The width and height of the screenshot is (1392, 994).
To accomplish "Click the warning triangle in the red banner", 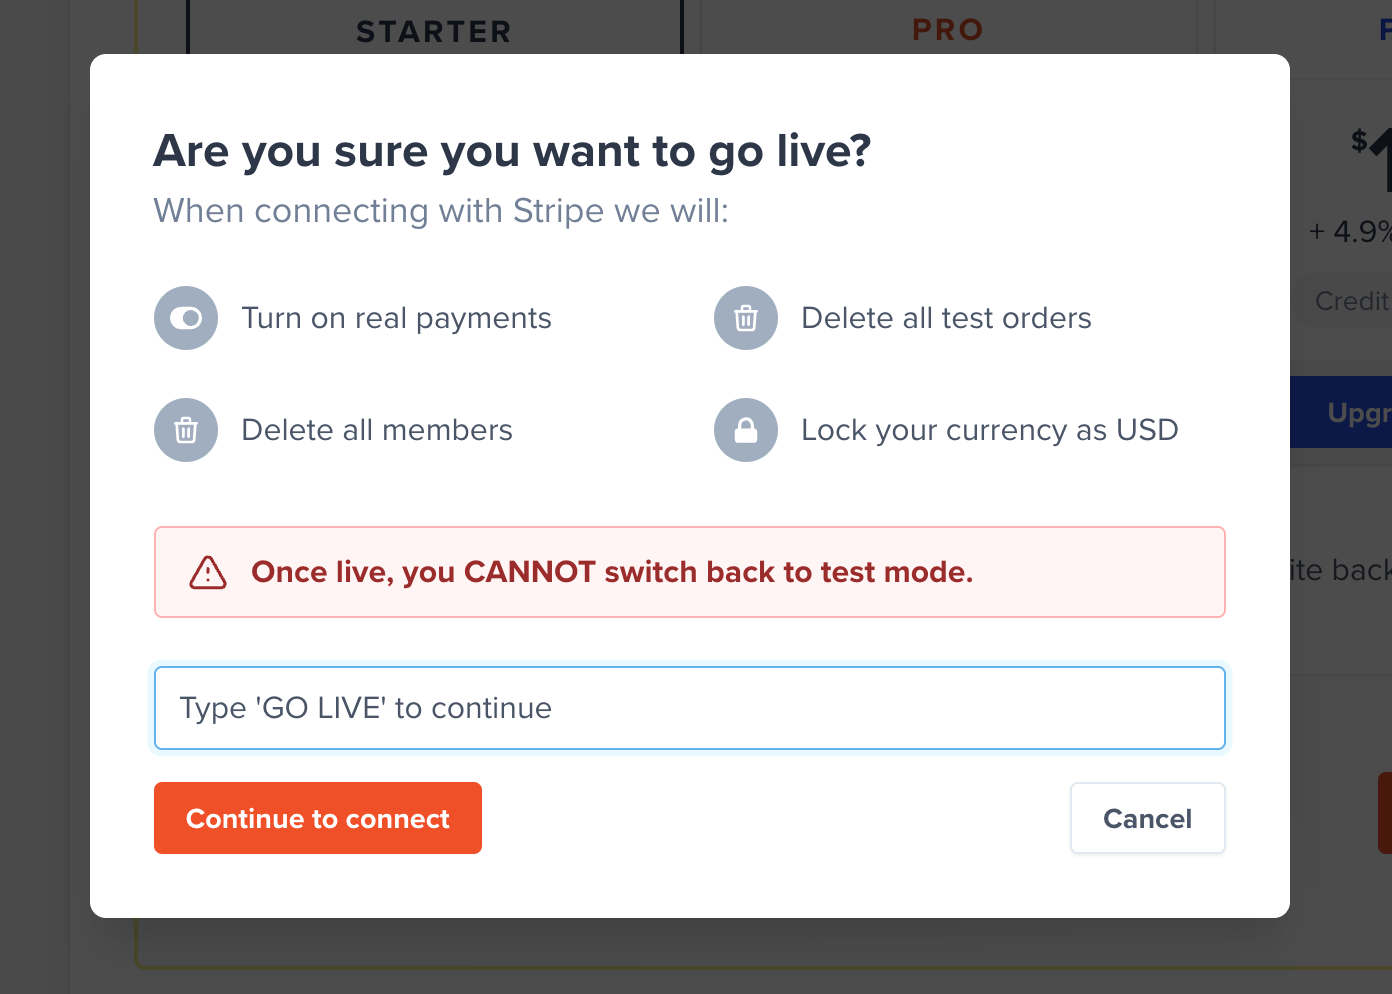I will click(x=207, y=572).
